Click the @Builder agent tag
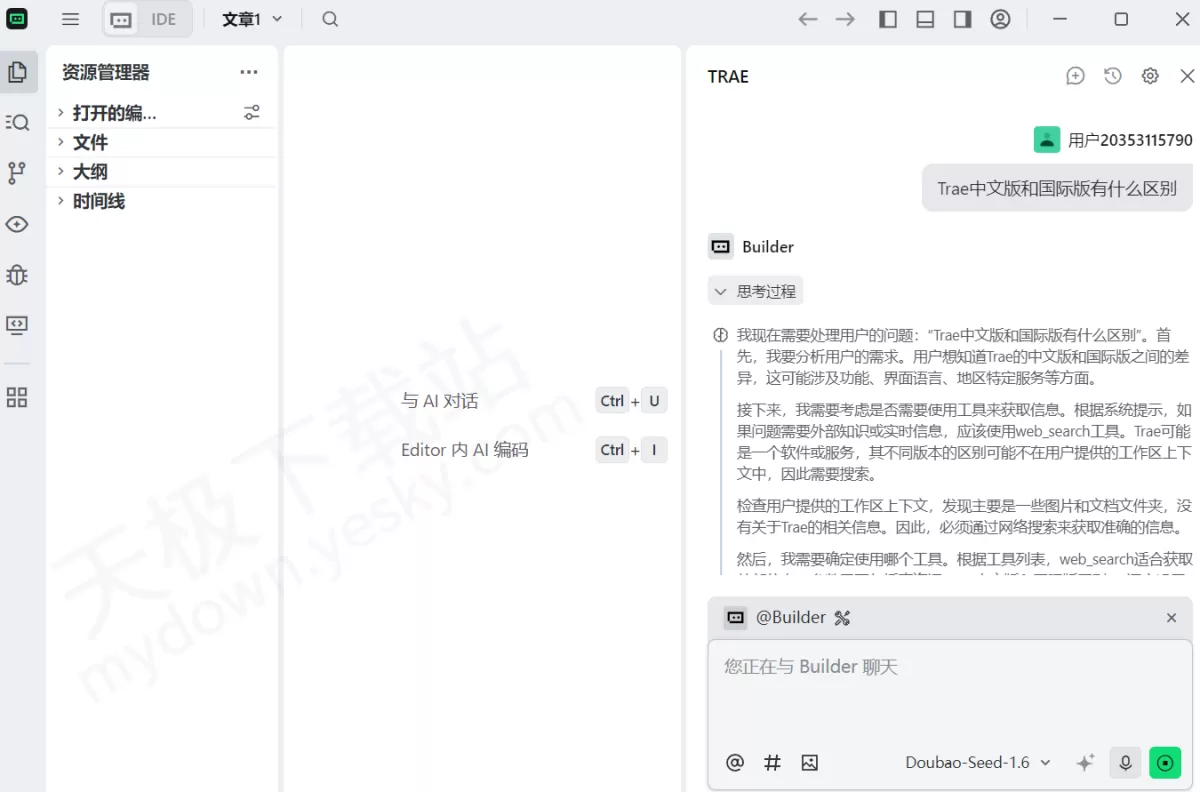 point(790,617)
